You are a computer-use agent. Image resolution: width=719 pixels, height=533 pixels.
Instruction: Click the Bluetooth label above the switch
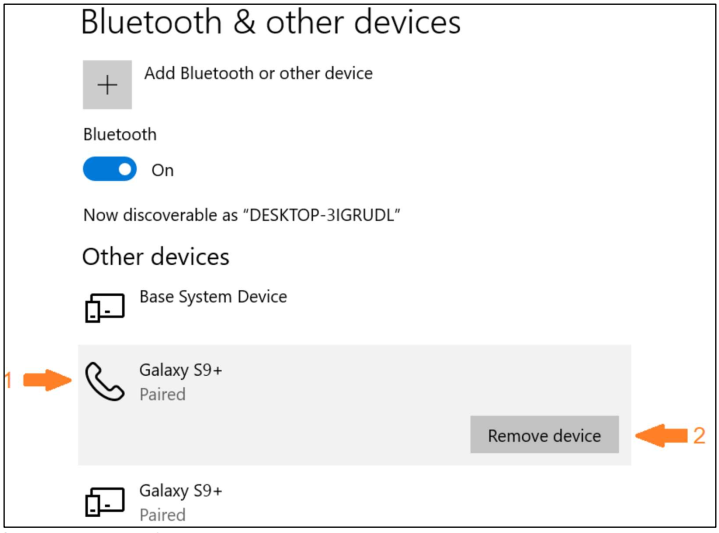(120, 134)
